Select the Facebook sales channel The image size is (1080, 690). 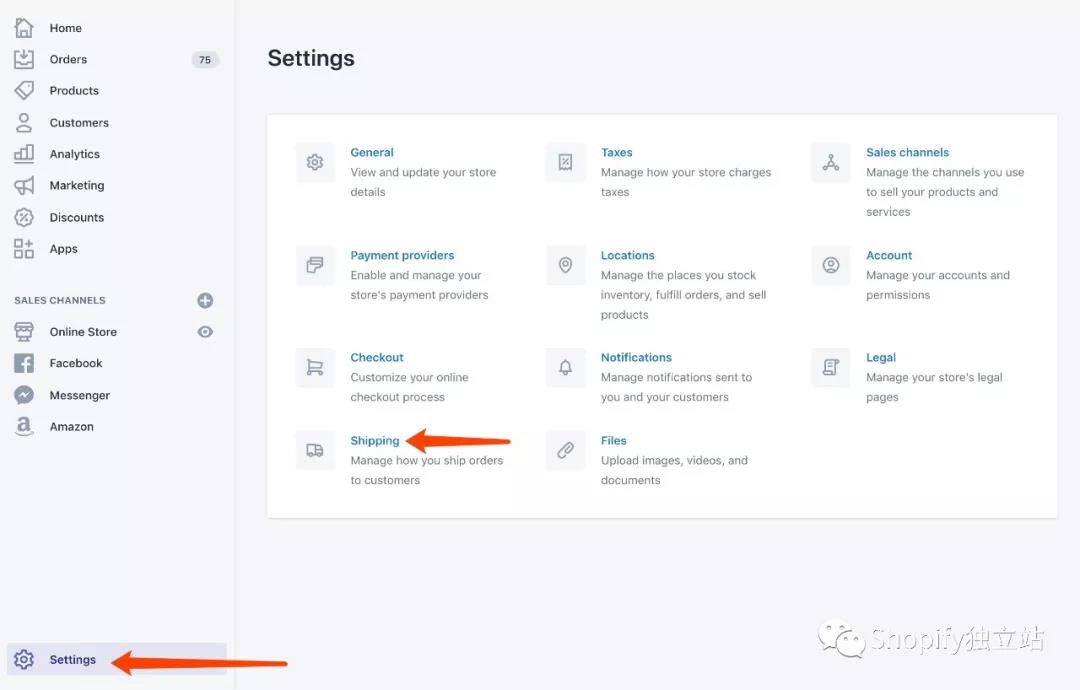point(76,364)
